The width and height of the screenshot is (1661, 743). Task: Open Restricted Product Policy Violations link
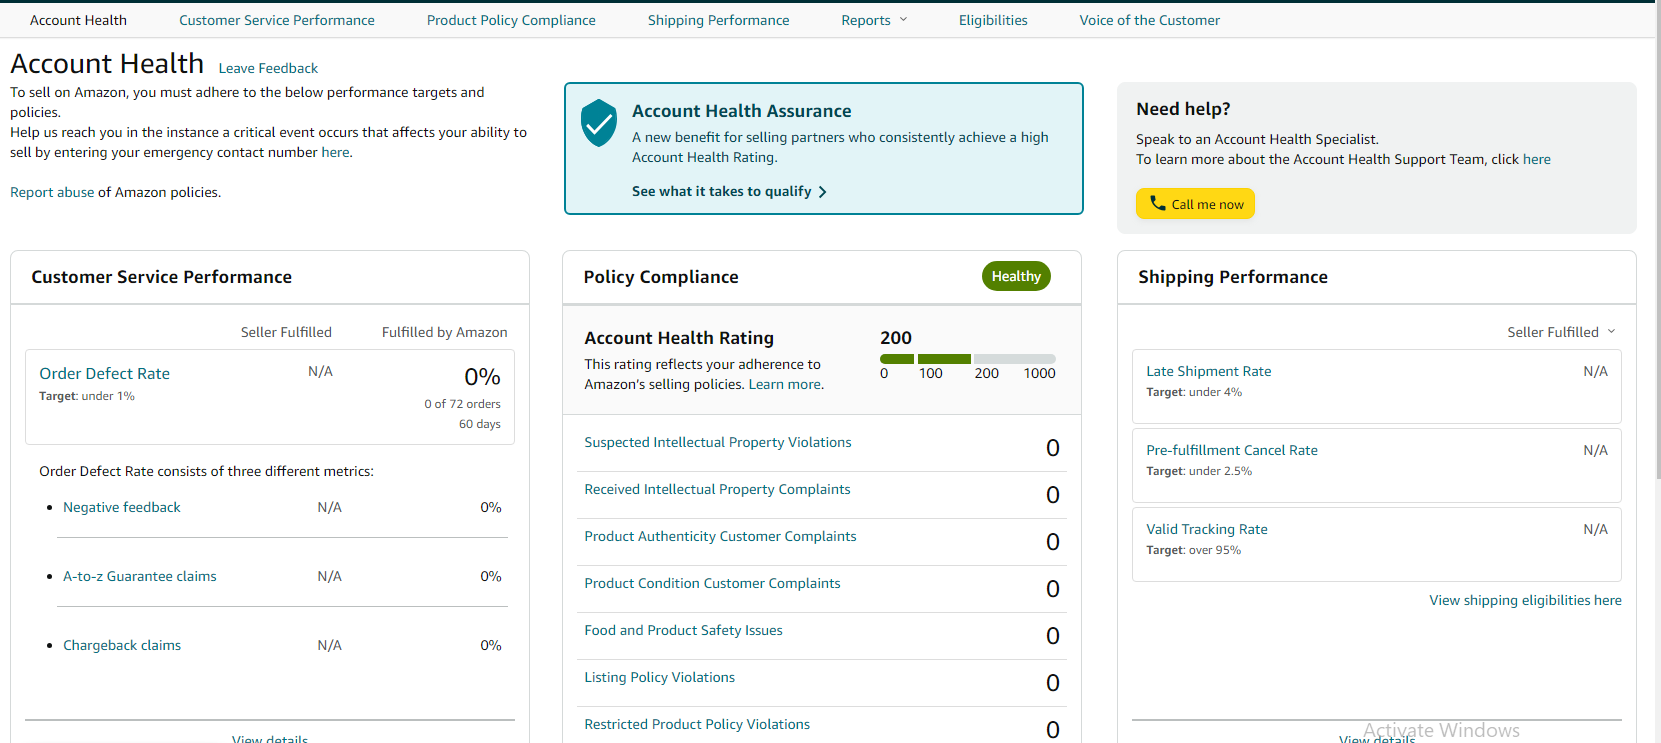[697, 724]
